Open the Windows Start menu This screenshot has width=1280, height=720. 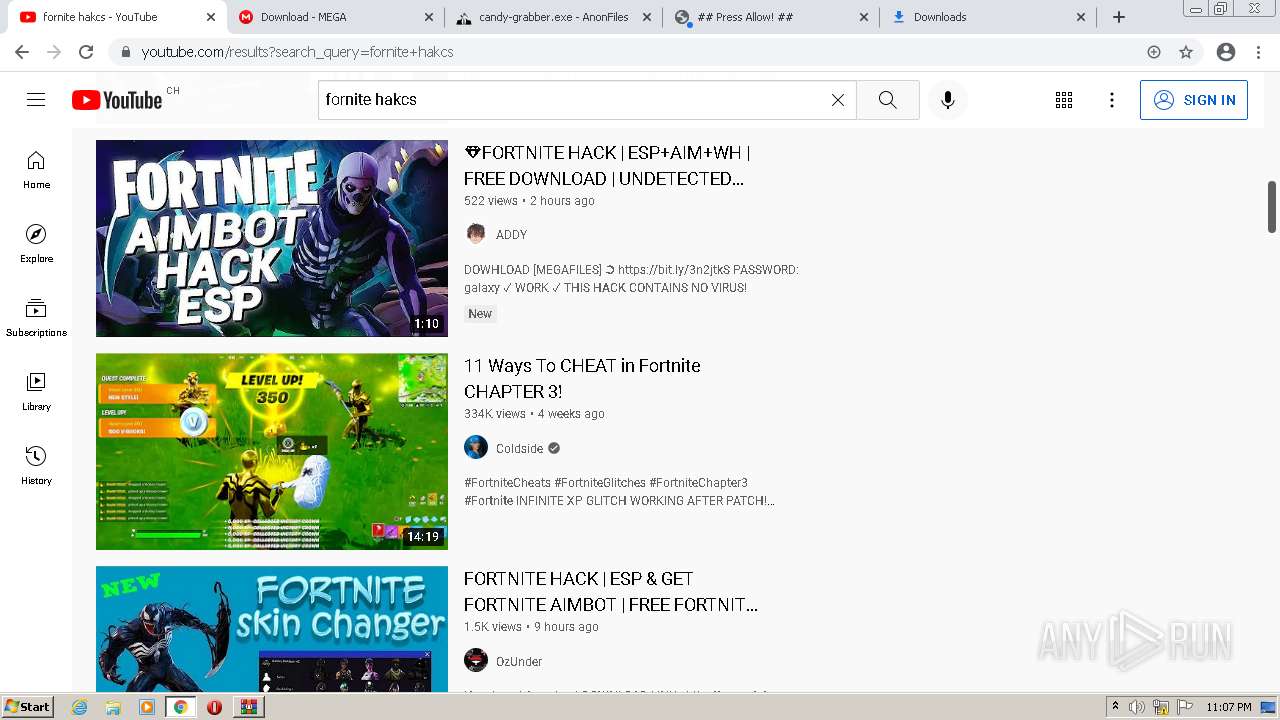click(x=27, y=707)
